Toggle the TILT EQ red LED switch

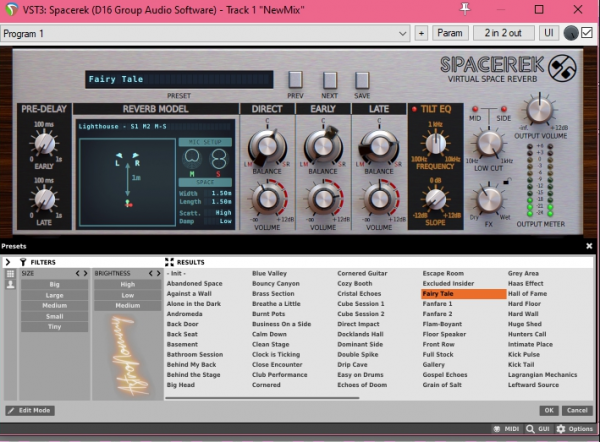[414, 109]
